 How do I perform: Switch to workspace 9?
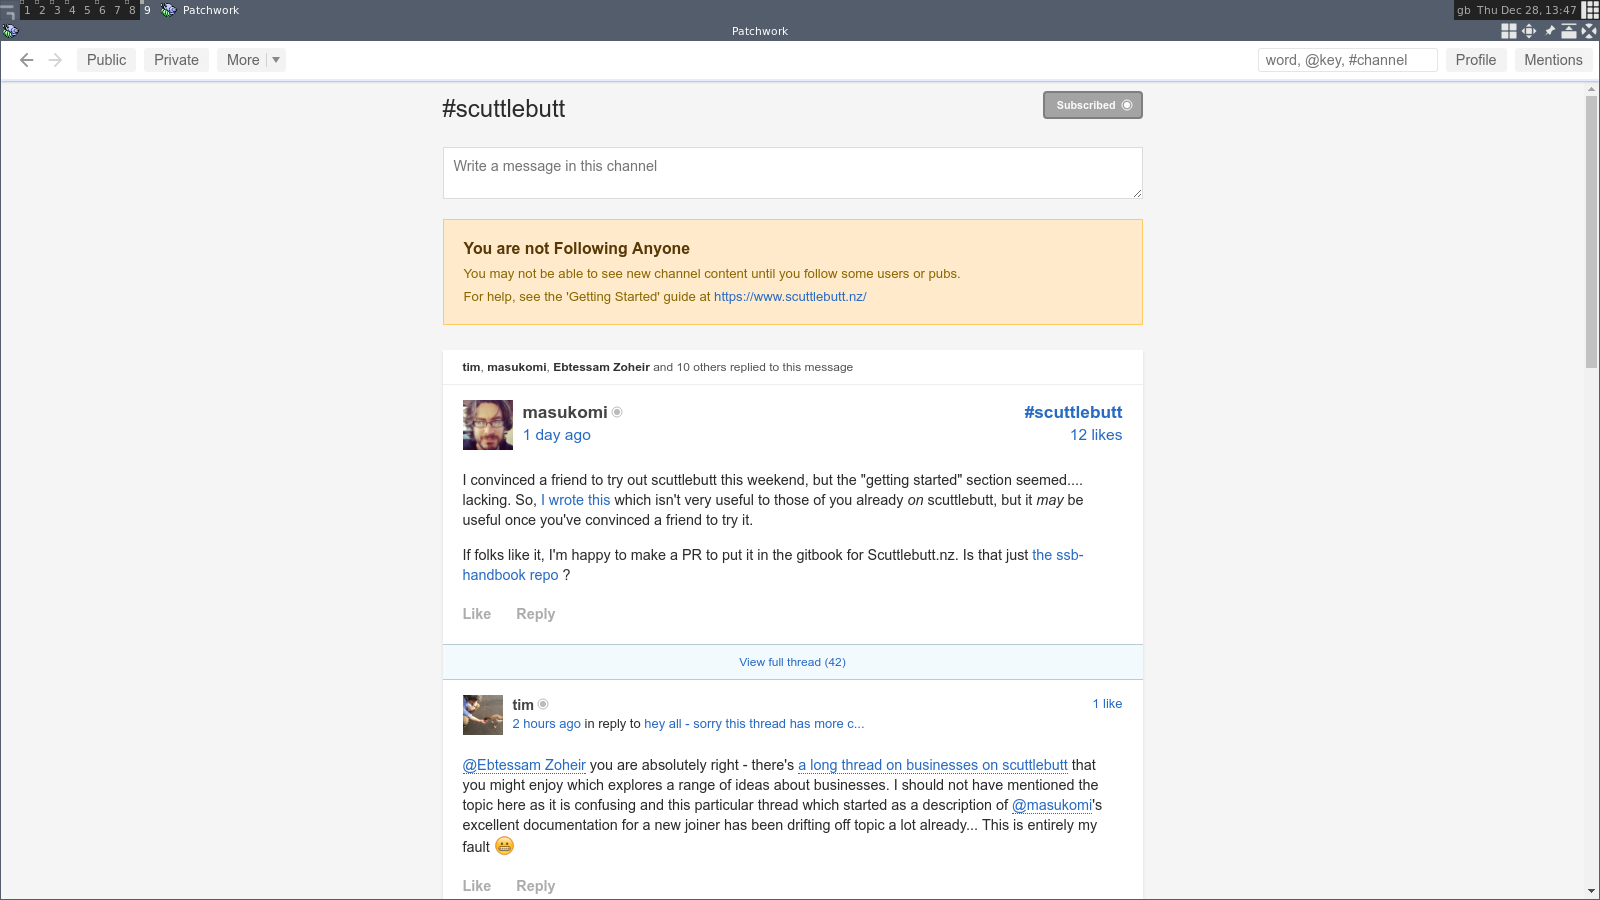tap(147, 10)
